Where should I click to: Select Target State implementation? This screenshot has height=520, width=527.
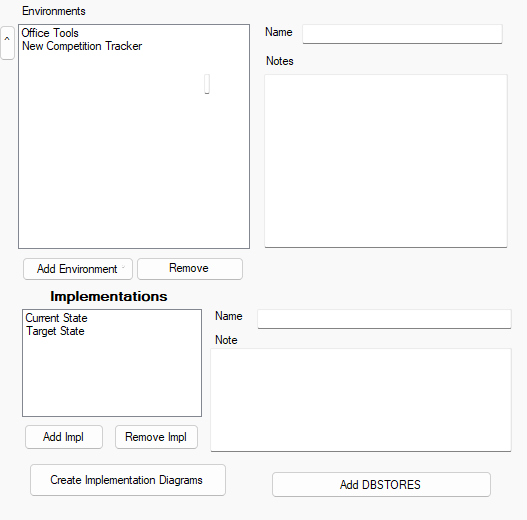pyautogui.click(x=55, y=331)
